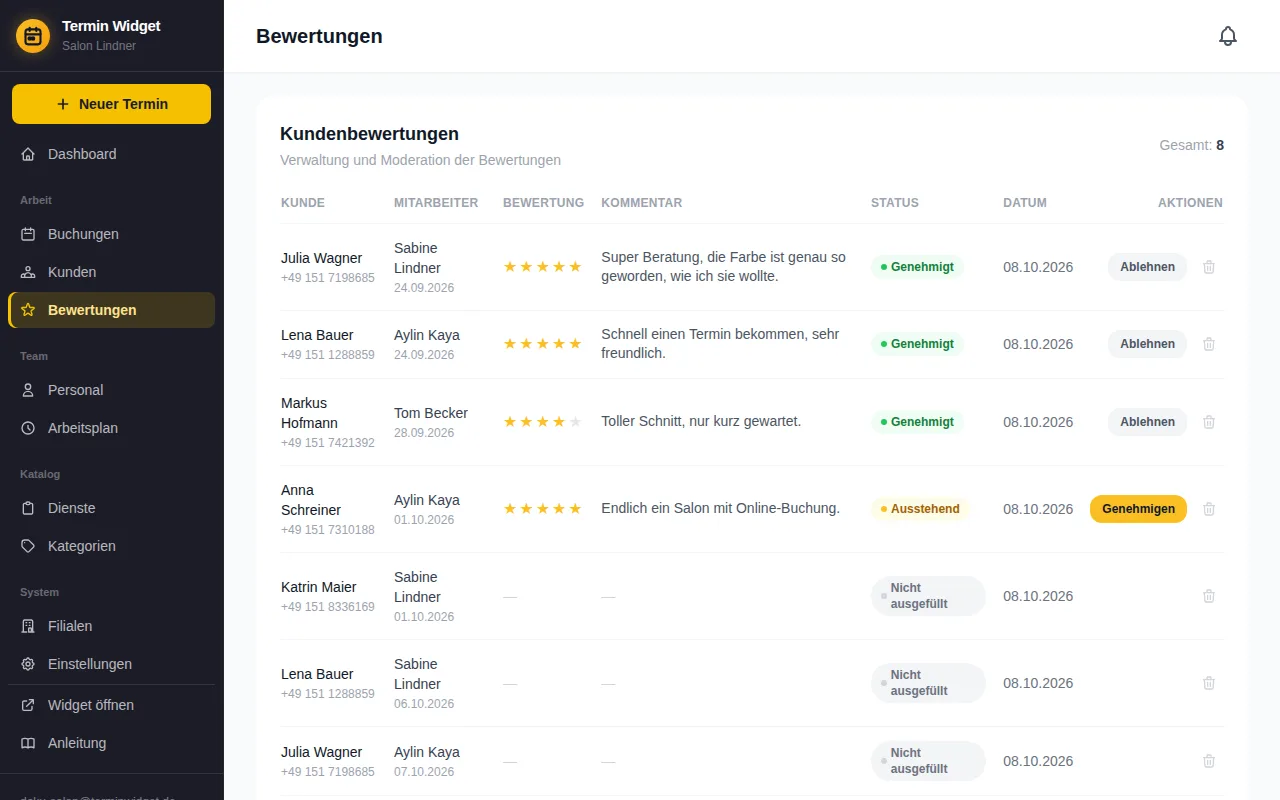Reject Lena Bauer's approved review
This screenshot has height=800, width=1280.
1147,344
